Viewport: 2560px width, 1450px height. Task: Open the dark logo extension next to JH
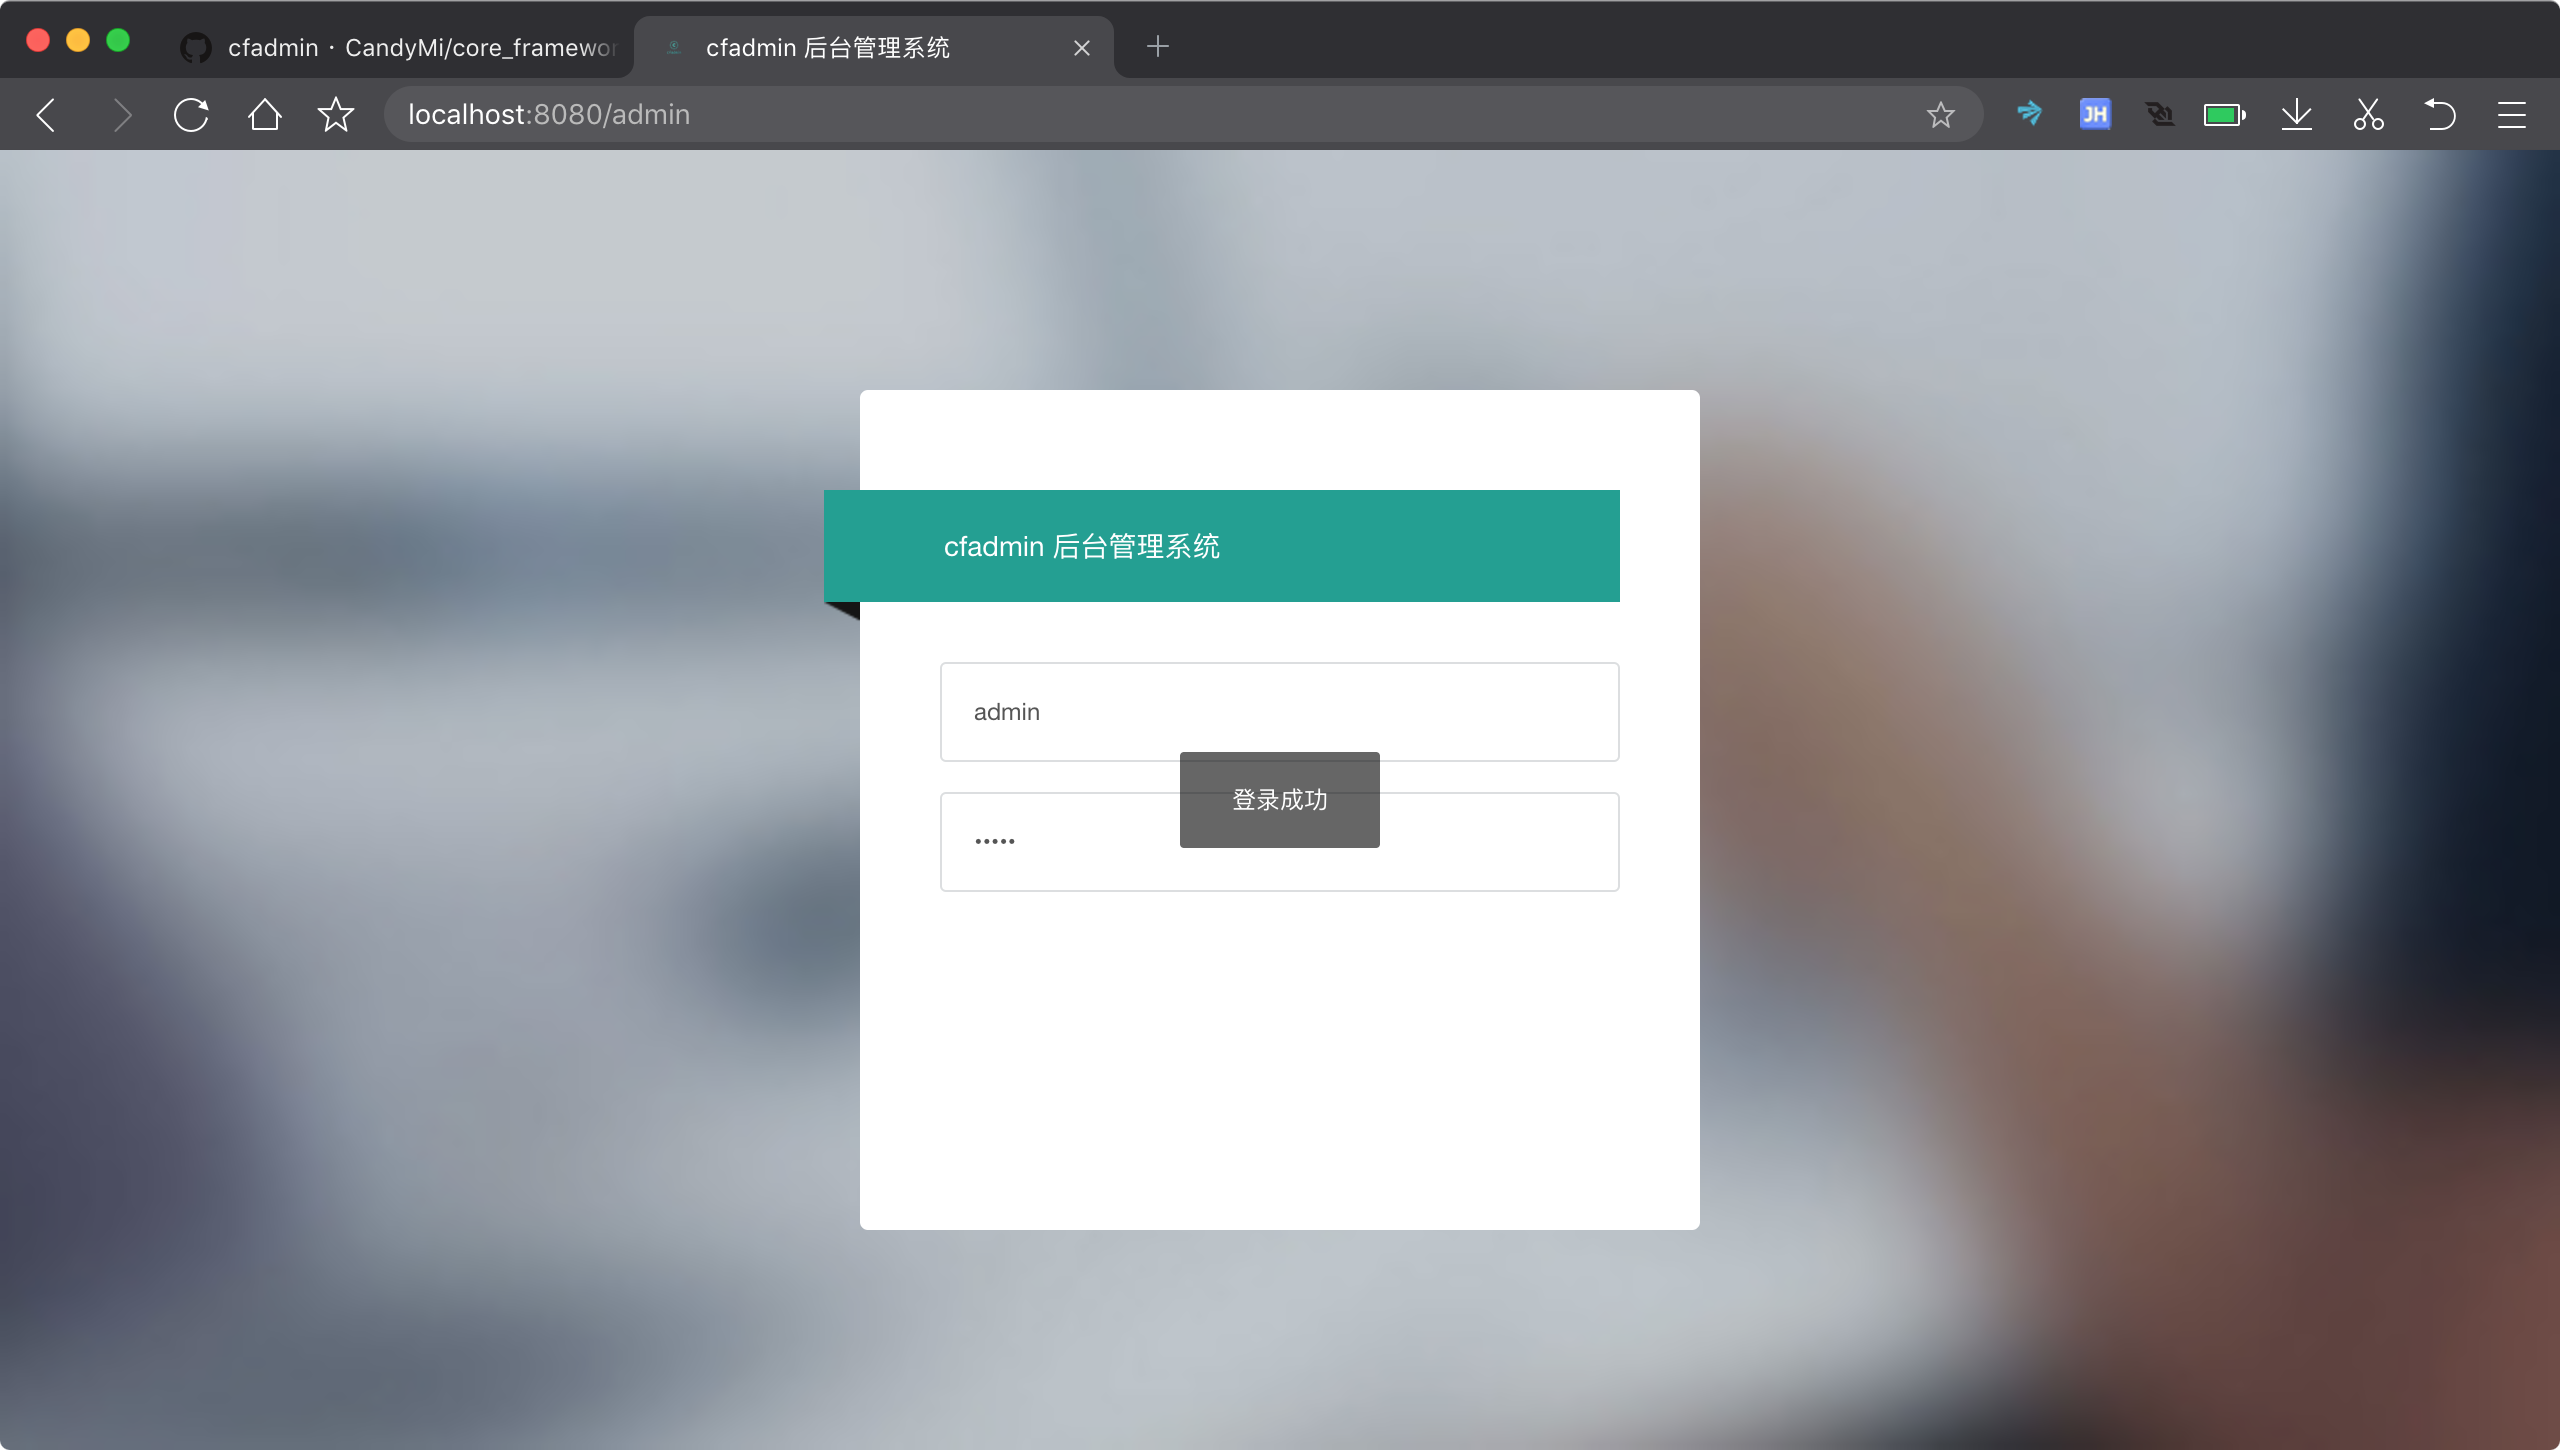[x=2161, y=114]
